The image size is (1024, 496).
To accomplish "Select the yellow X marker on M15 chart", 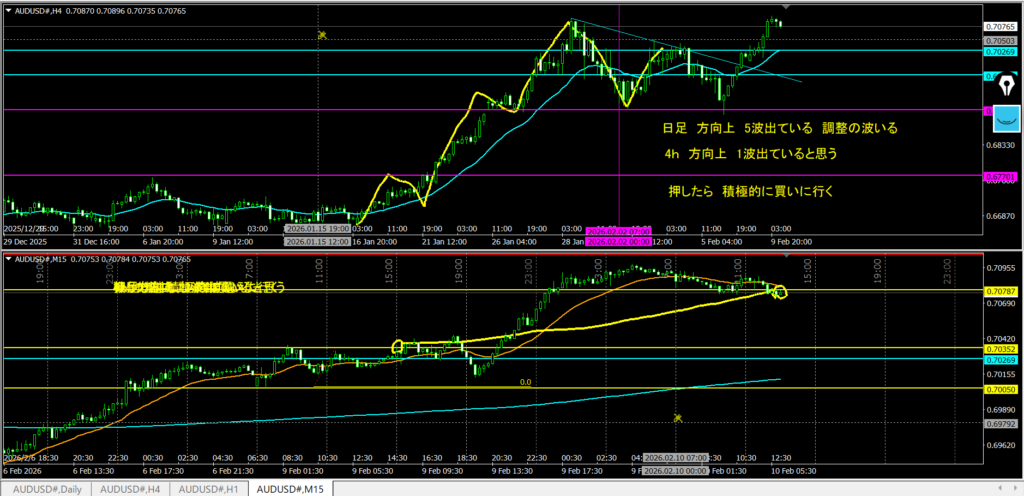I will (678, 418).
